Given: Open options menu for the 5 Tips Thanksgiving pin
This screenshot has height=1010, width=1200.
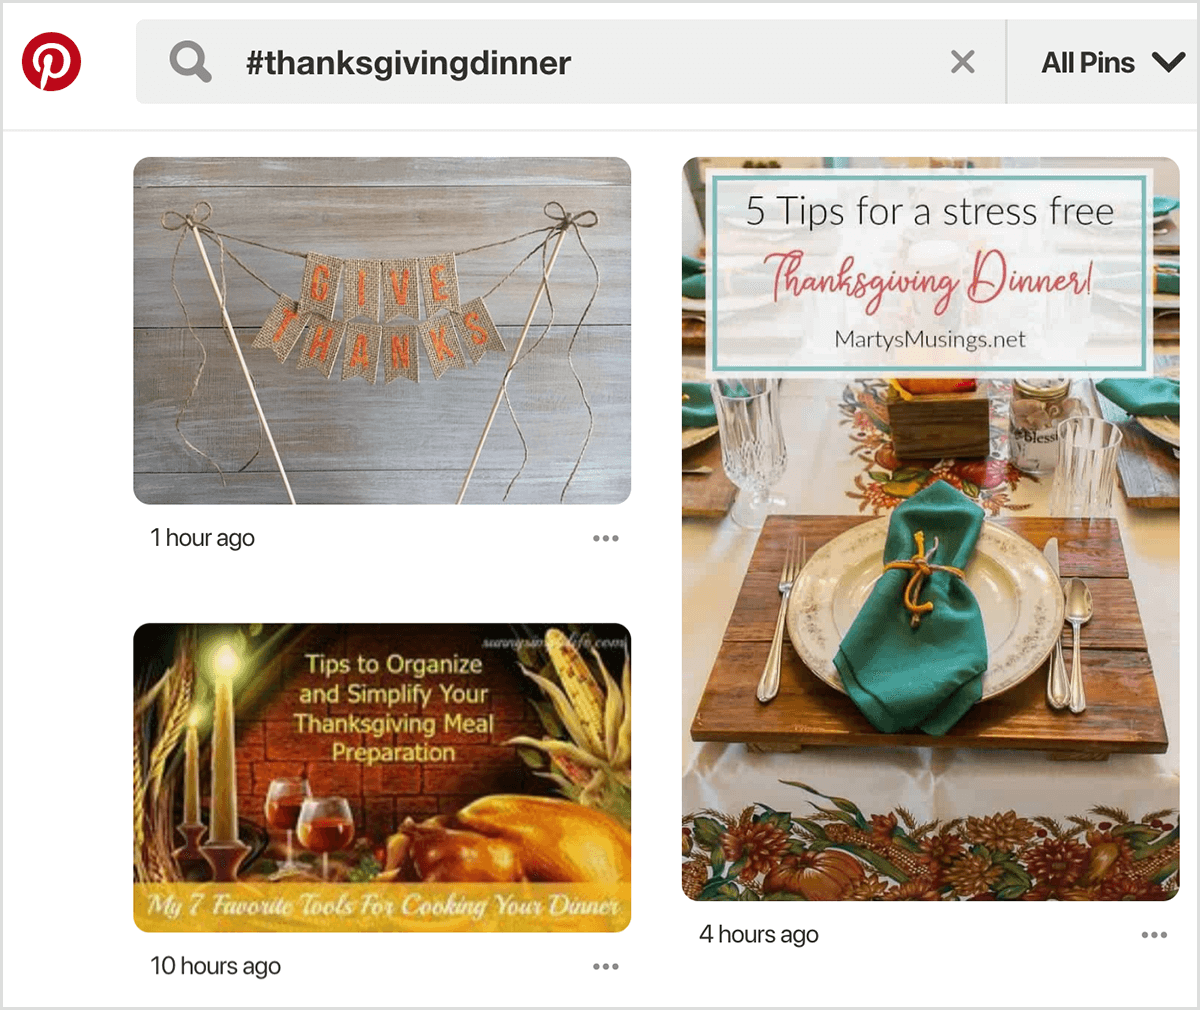Looking at the screenshot, I should point(1152,934).
